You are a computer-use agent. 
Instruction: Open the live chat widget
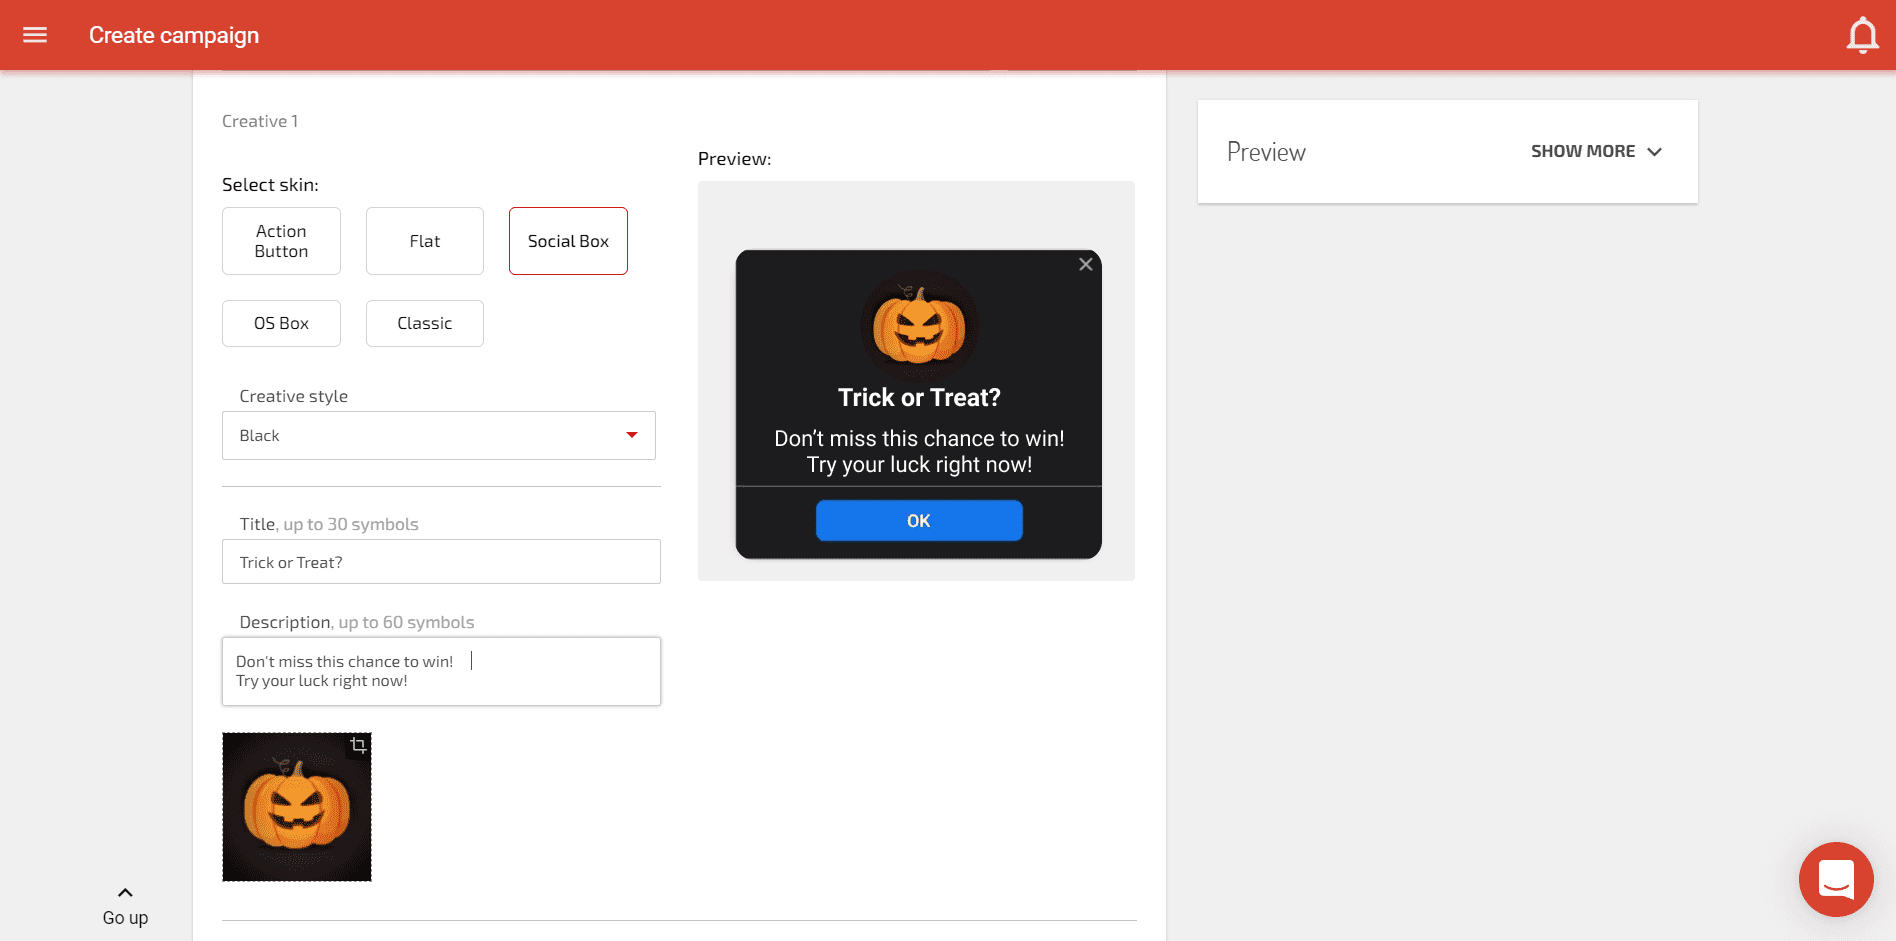click(1836, 879)
